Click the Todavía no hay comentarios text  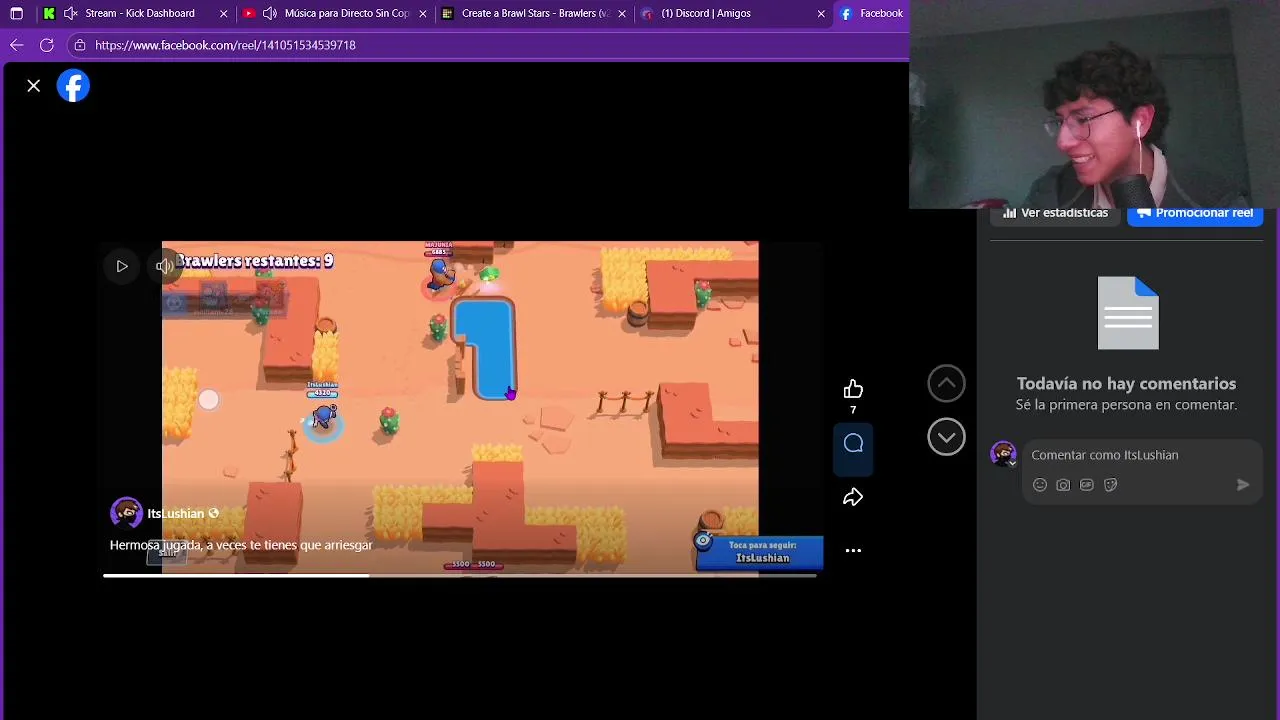coord(1126,384)
